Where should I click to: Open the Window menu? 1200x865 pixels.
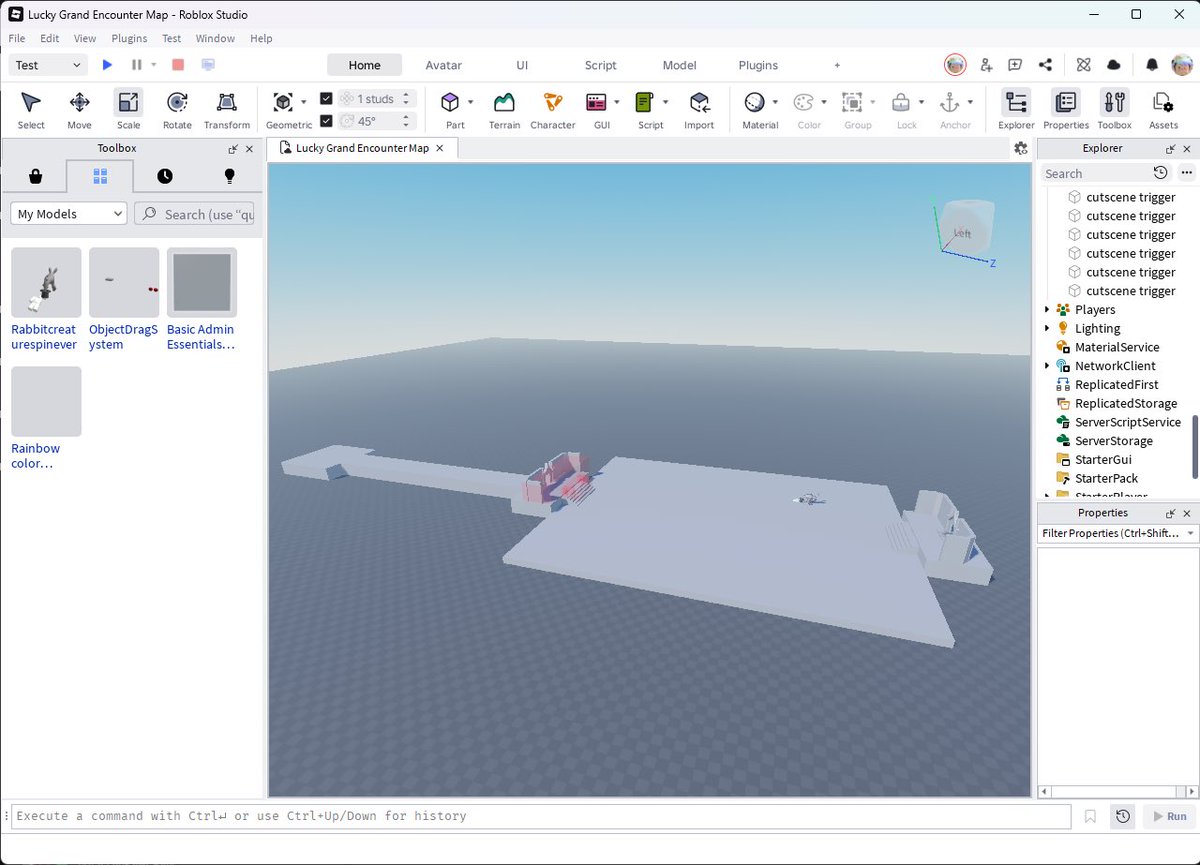[x=215, y=38]
